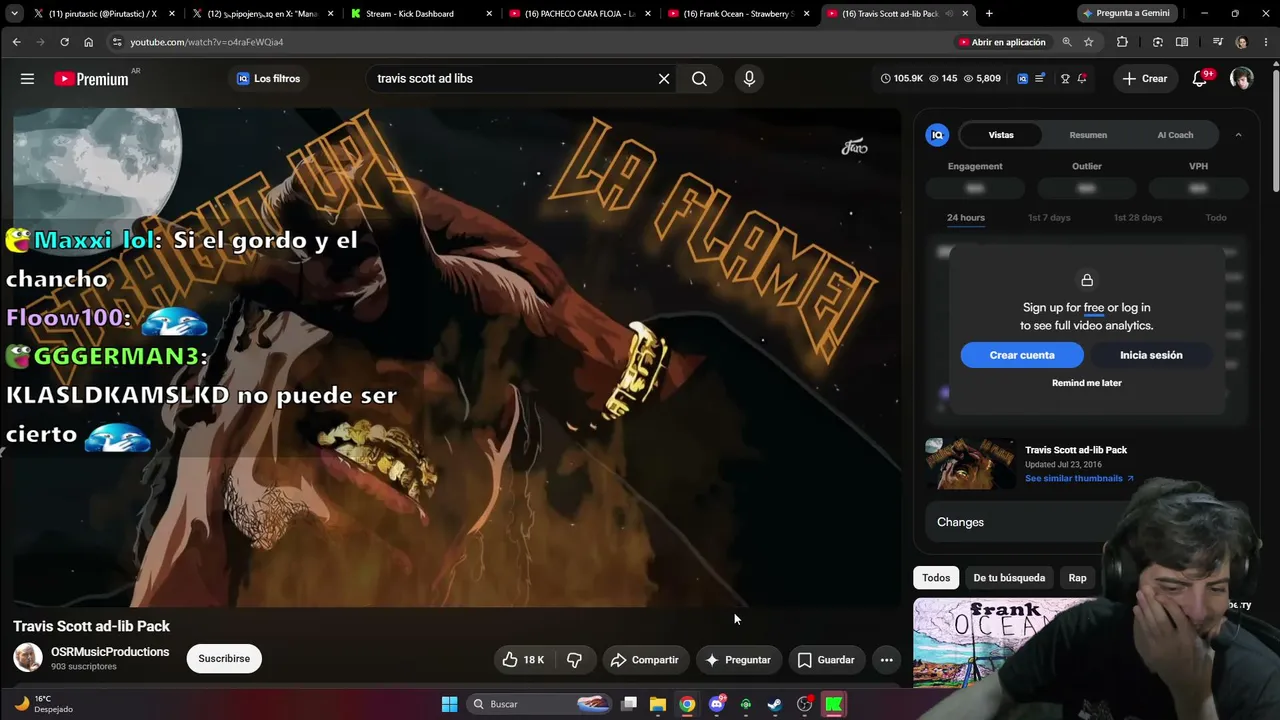Click the Preguntar ask button
Image resolution: width=1280 pixels, height=720 pixels.
737,660
